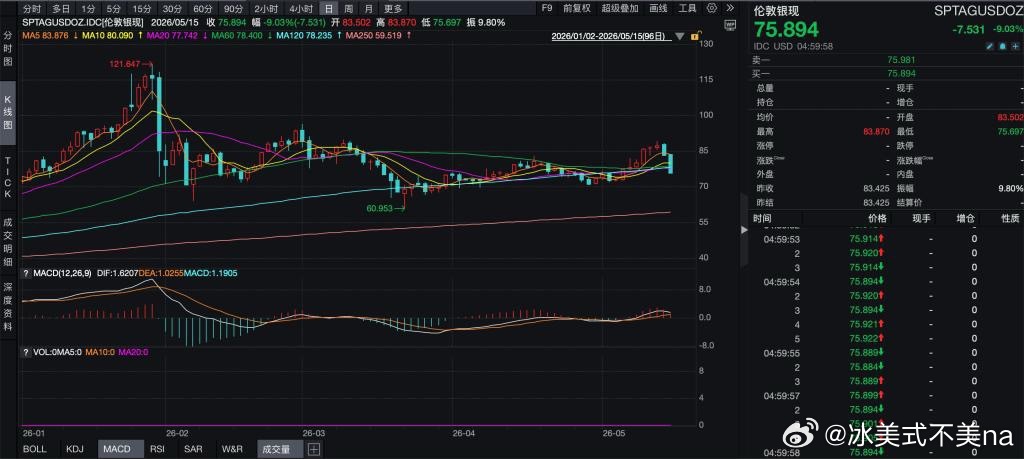
Task: Open MACD indicator help question mark
Action: click(26, 272)
